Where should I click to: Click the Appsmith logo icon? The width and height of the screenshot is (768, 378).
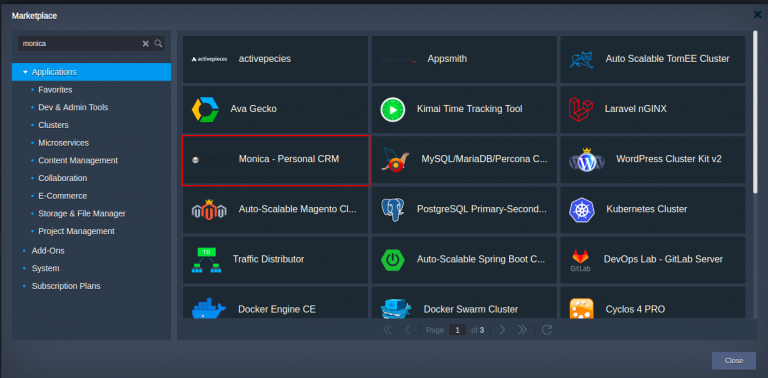click(x=398, y=59)
